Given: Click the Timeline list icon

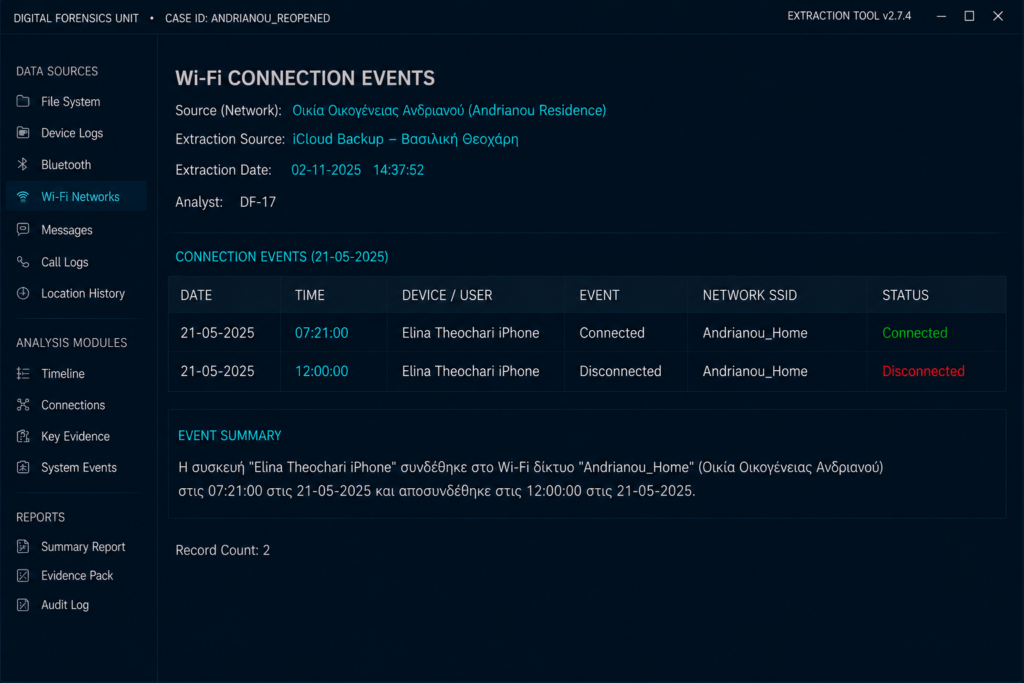Looking at the screenshot, I should [x=23, y=373].
